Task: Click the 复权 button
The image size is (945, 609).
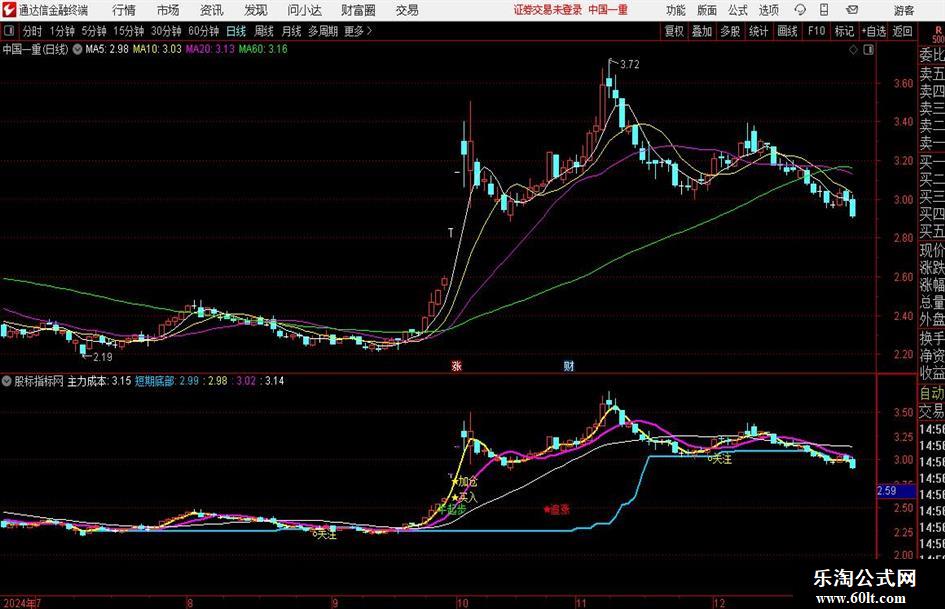Action: click(x=674, y=31)
